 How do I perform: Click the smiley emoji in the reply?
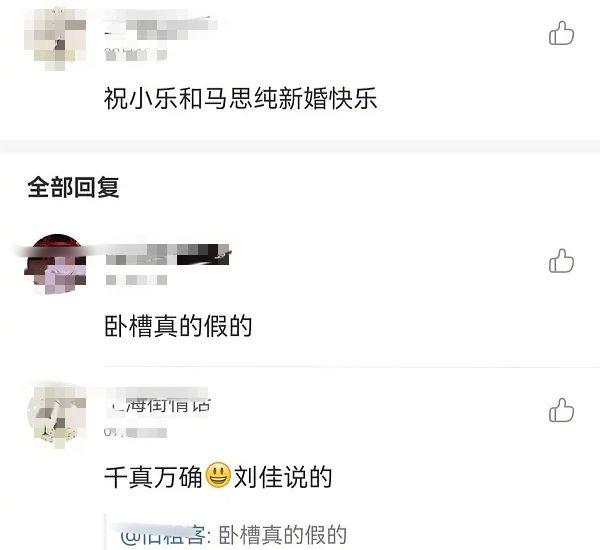(218, 475)
